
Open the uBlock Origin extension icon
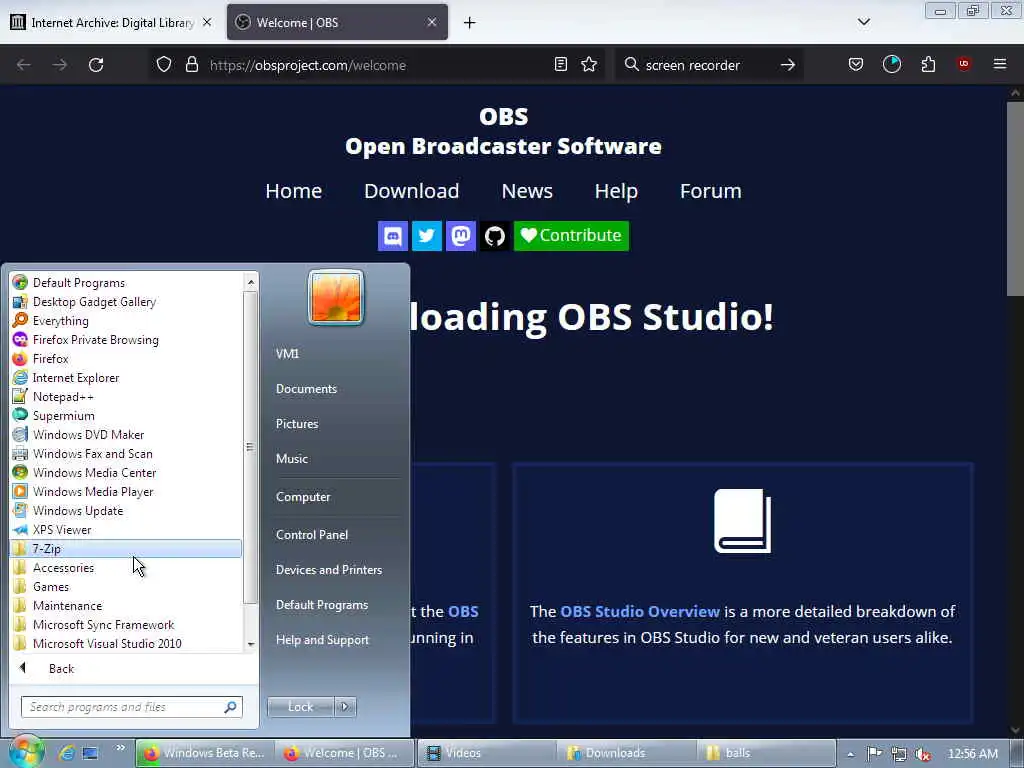963,64
